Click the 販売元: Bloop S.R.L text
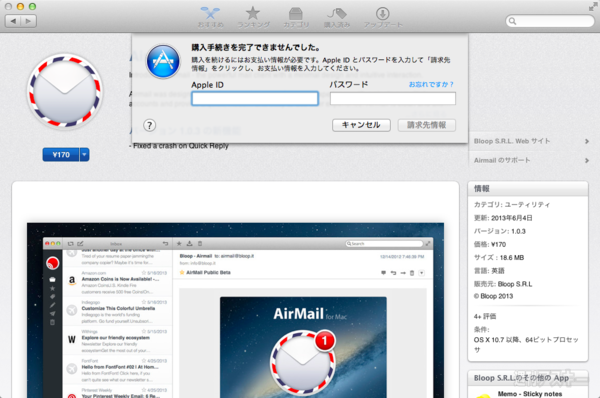 (x=503, y=284)
